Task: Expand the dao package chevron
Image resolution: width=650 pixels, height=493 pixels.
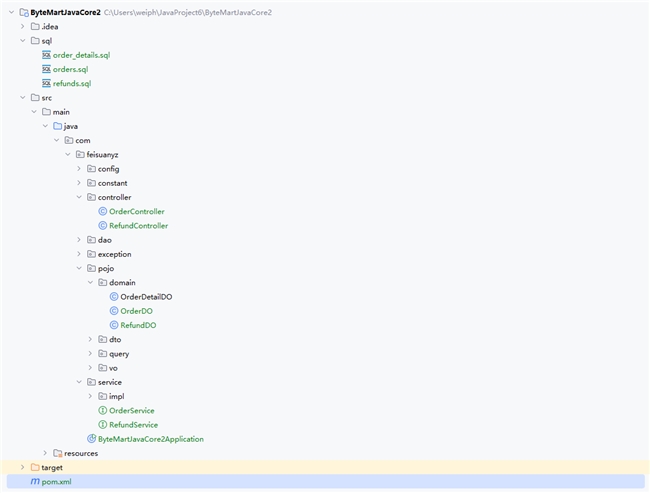Action: [79, 240]
